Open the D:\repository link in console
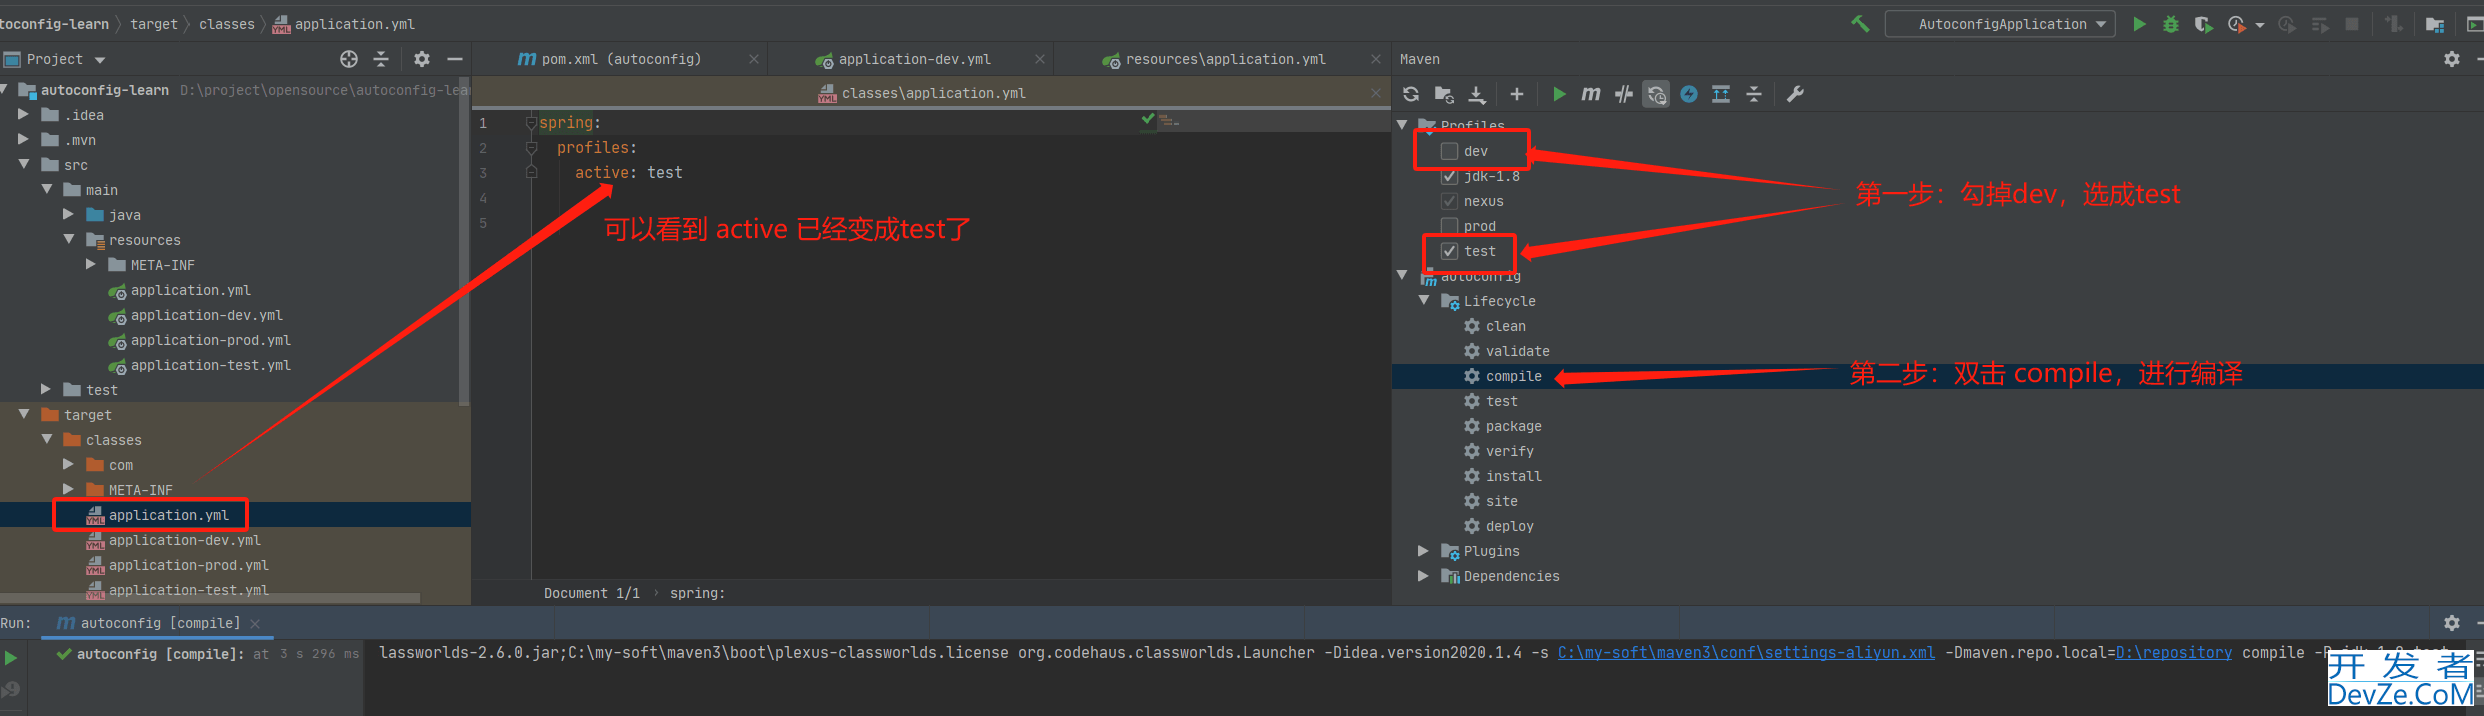Viewport: 2484px width, 716px height. (2173, 653)
